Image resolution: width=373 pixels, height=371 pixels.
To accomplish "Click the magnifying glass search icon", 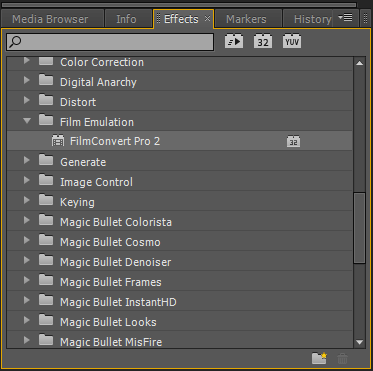I will coord(15,42).
